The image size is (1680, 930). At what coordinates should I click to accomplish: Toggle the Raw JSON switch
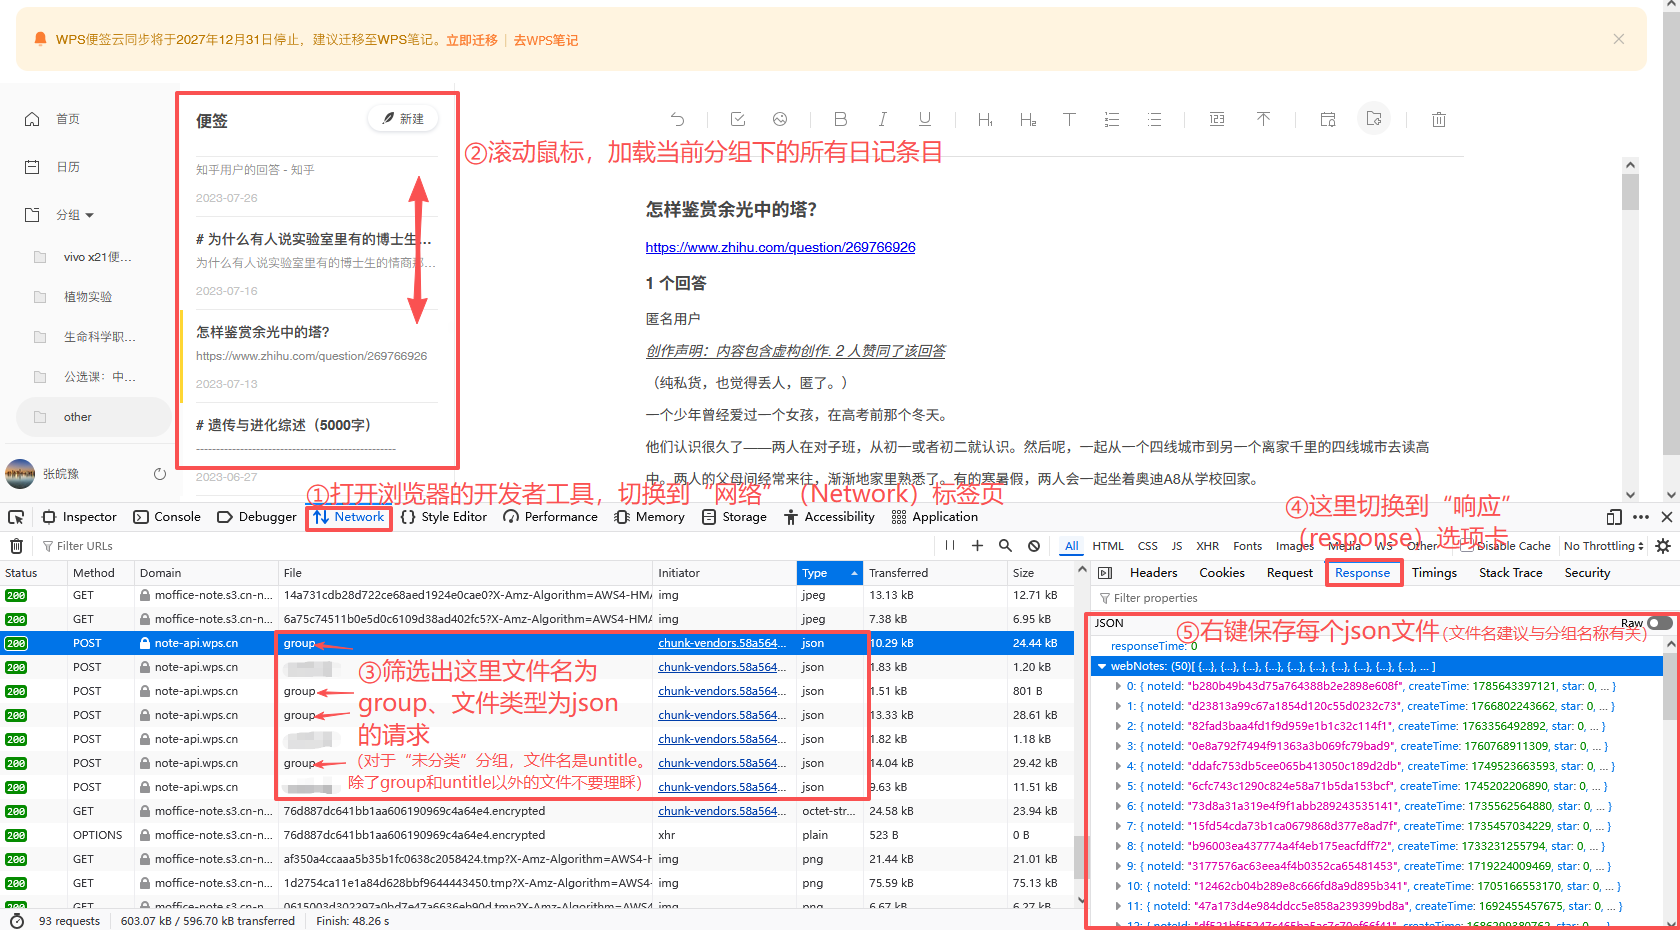pyautogui.click(x=1660, y=623)
